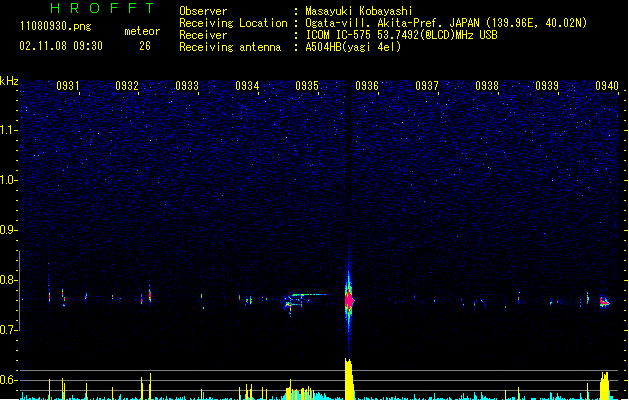Click the Receiving Location label

(233, 23)
